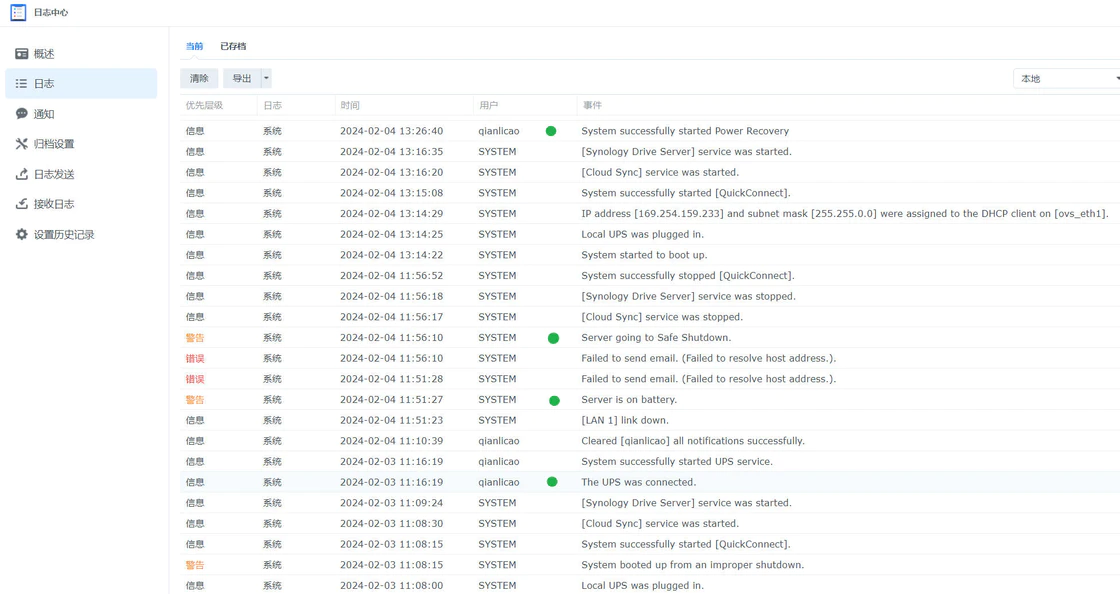1120x594 pixels.
Task: Click the 用户 column header
Action: coord(488,105)
